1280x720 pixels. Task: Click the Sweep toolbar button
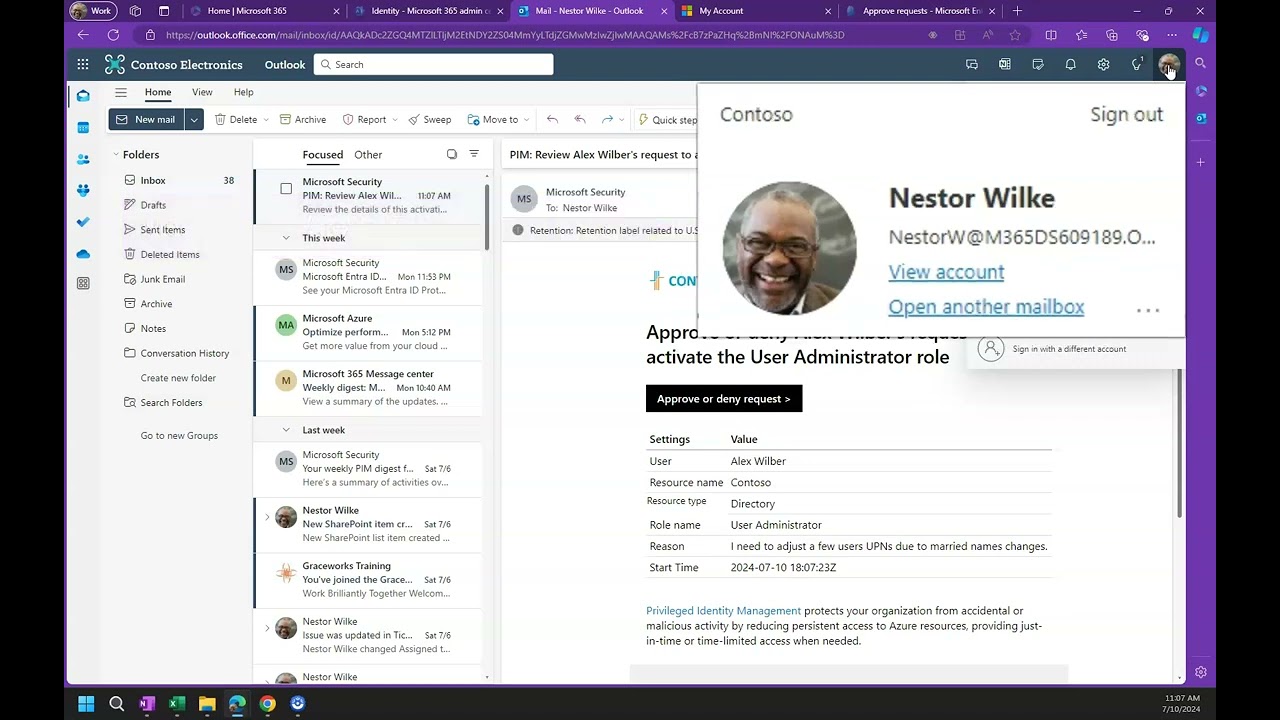429,119
